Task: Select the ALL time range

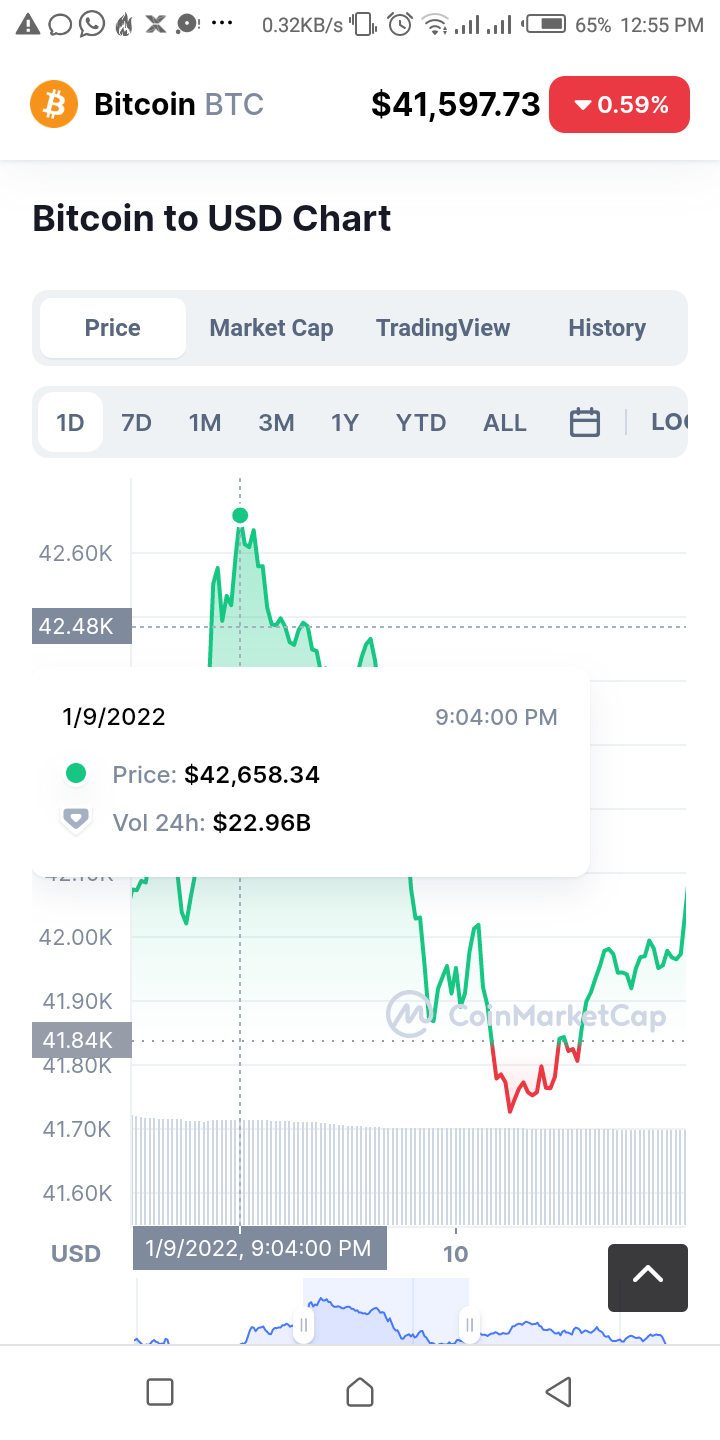Action: [x=505, y=423]
